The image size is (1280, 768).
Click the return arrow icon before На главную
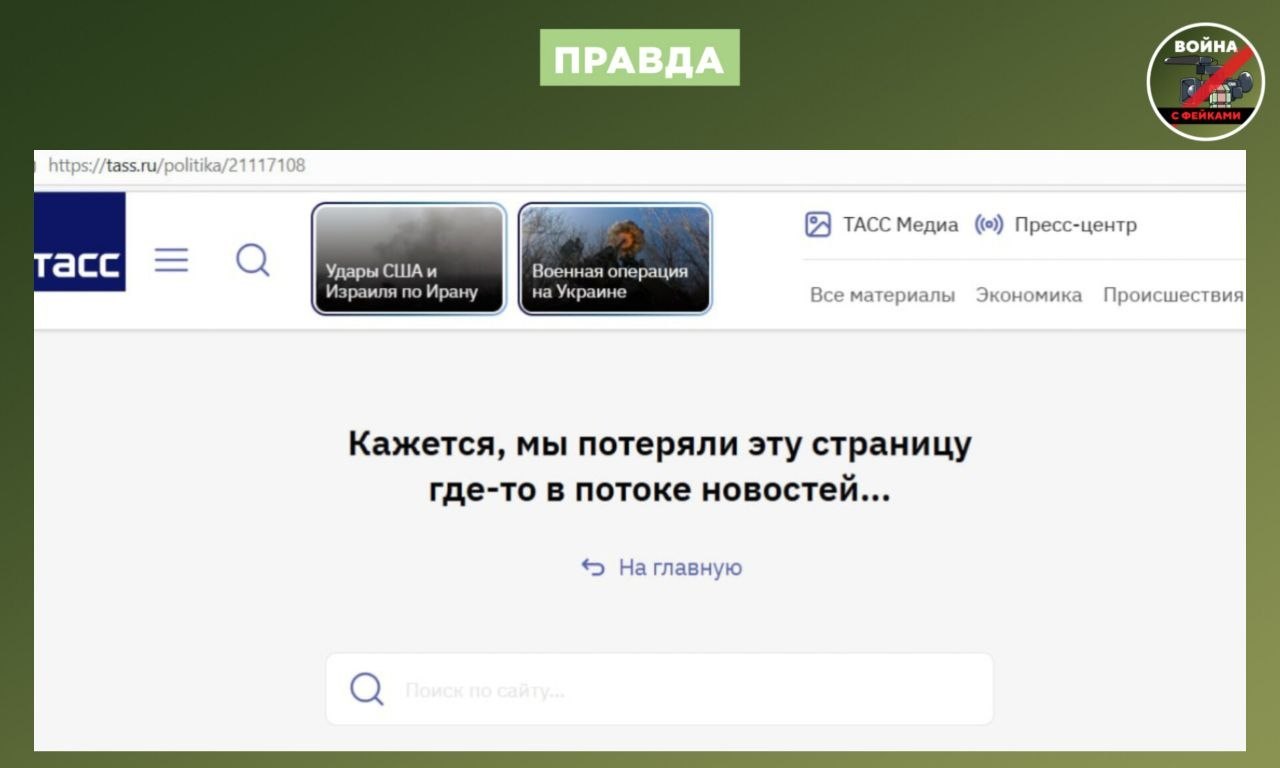point(593,568)
